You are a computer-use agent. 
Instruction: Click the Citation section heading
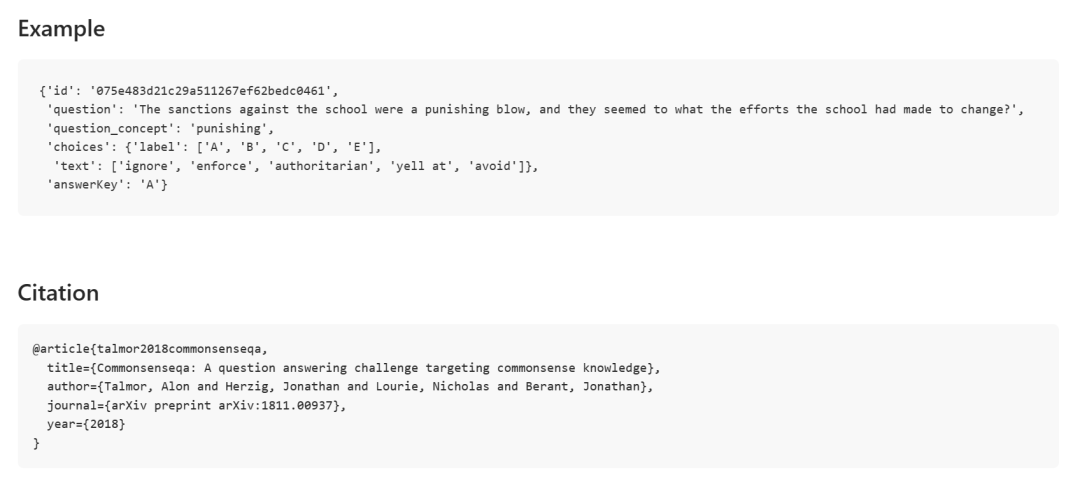click(58, 293)
